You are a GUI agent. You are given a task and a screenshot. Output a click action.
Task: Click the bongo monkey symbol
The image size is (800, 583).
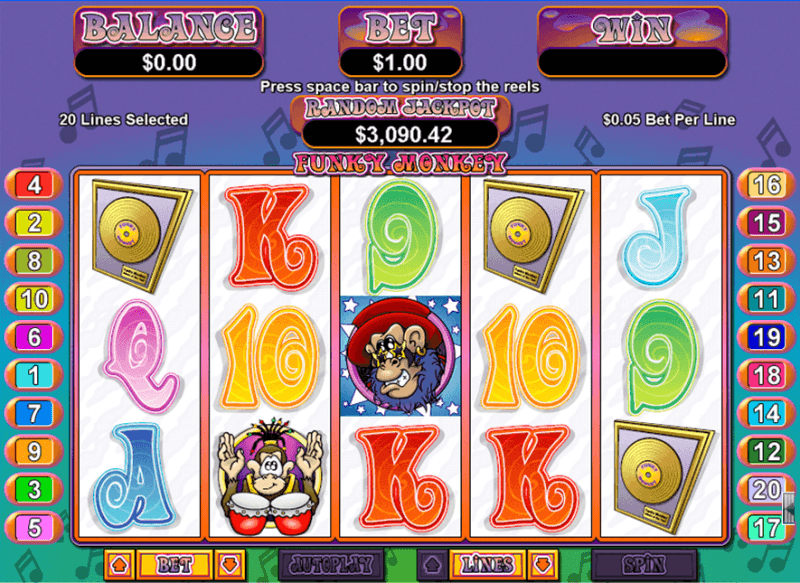[269, 476]
